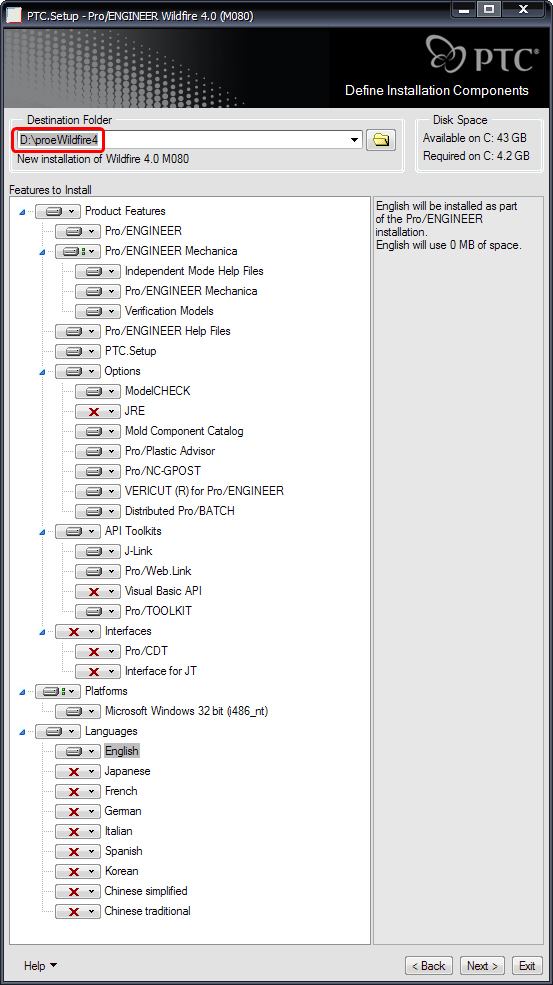The height and width of the screenshot is (985, 553).
Task: Open install dropdown for Chinese simplified
Action: pyautogui.click(x=92, y=891)
